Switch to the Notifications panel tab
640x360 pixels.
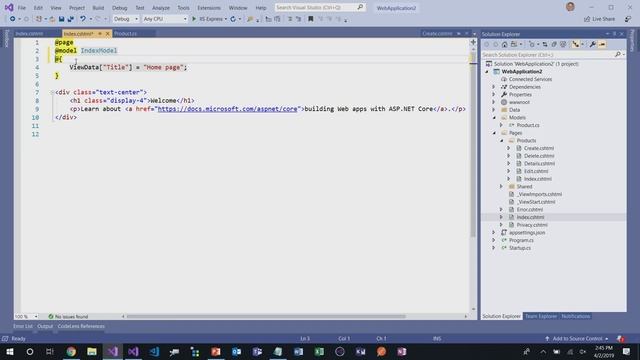coord(576,316)
